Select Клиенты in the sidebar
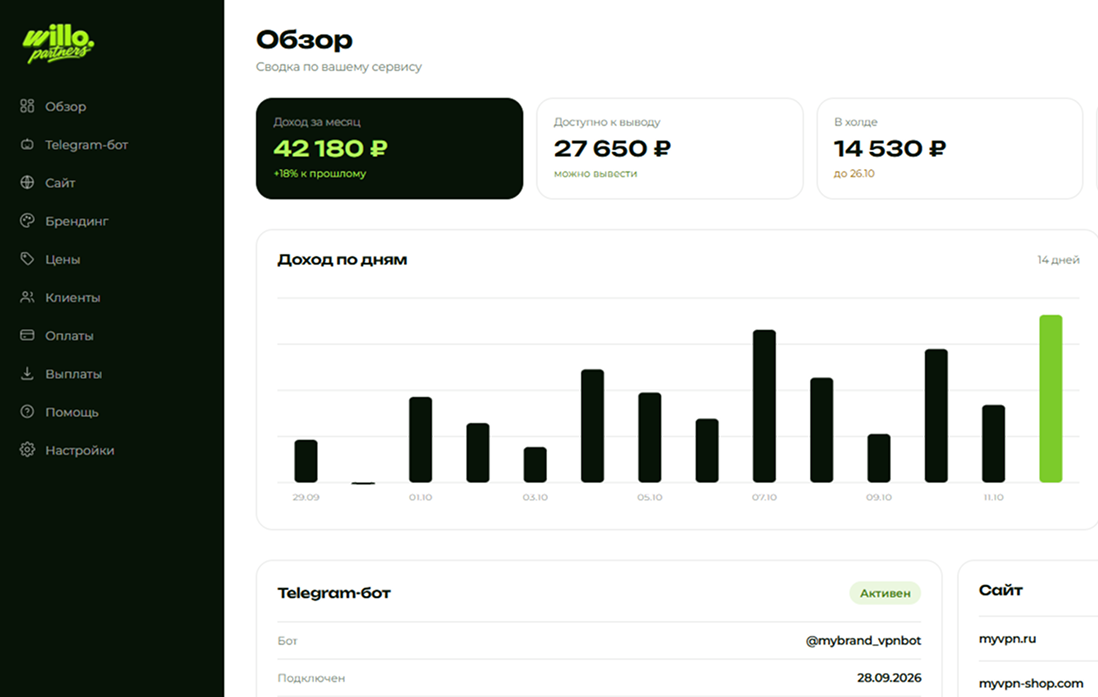 (x=73, y=298)
